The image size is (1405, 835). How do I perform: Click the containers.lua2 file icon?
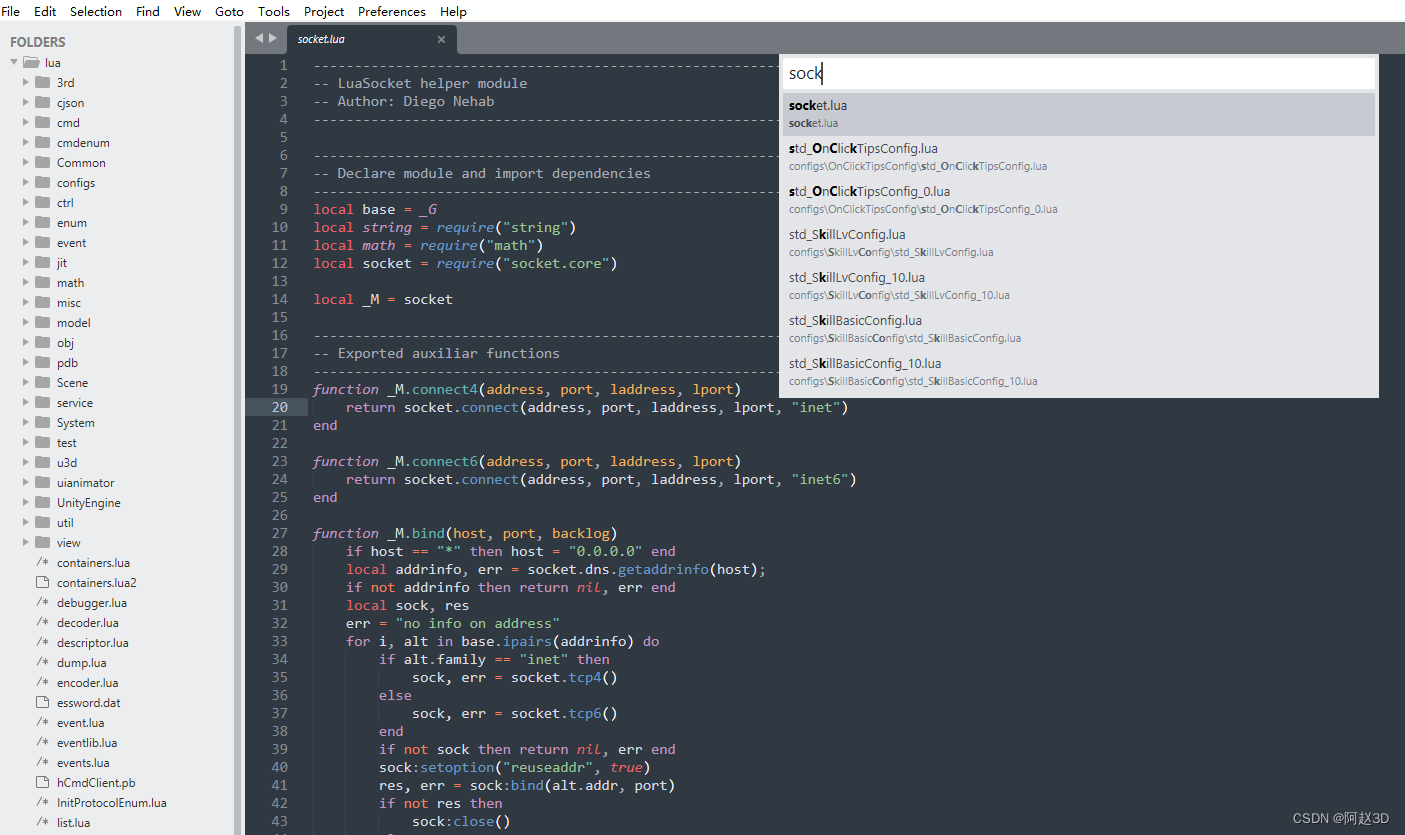(42, 582)
